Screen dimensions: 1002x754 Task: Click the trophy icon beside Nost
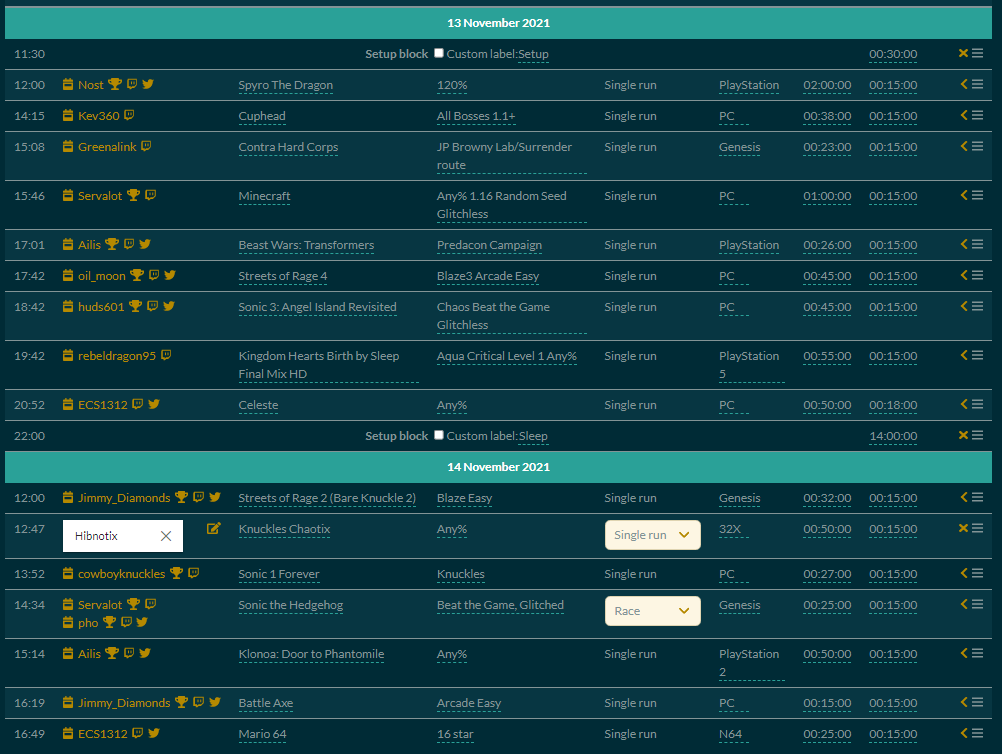pos(115,84)
